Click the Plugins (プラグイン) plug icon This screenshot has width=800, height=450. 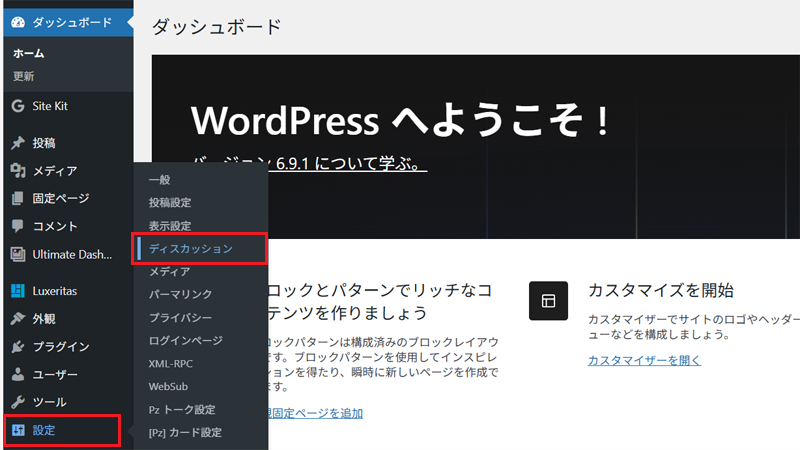point(17,347)
